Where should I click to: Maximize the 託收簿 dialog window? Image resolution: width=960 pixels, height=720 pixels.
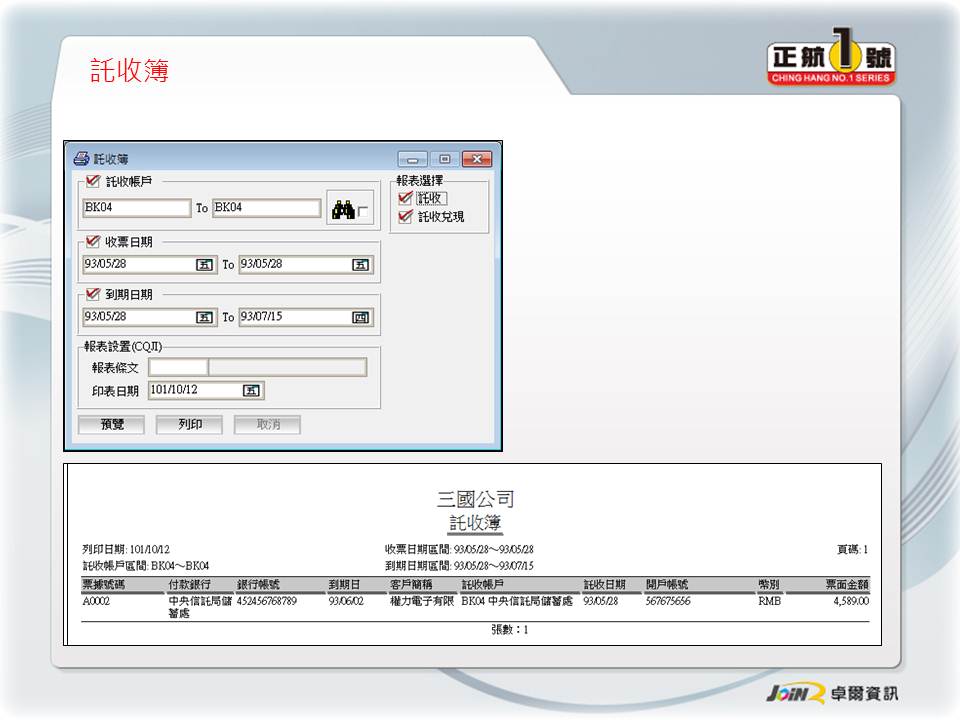[445, 159]
